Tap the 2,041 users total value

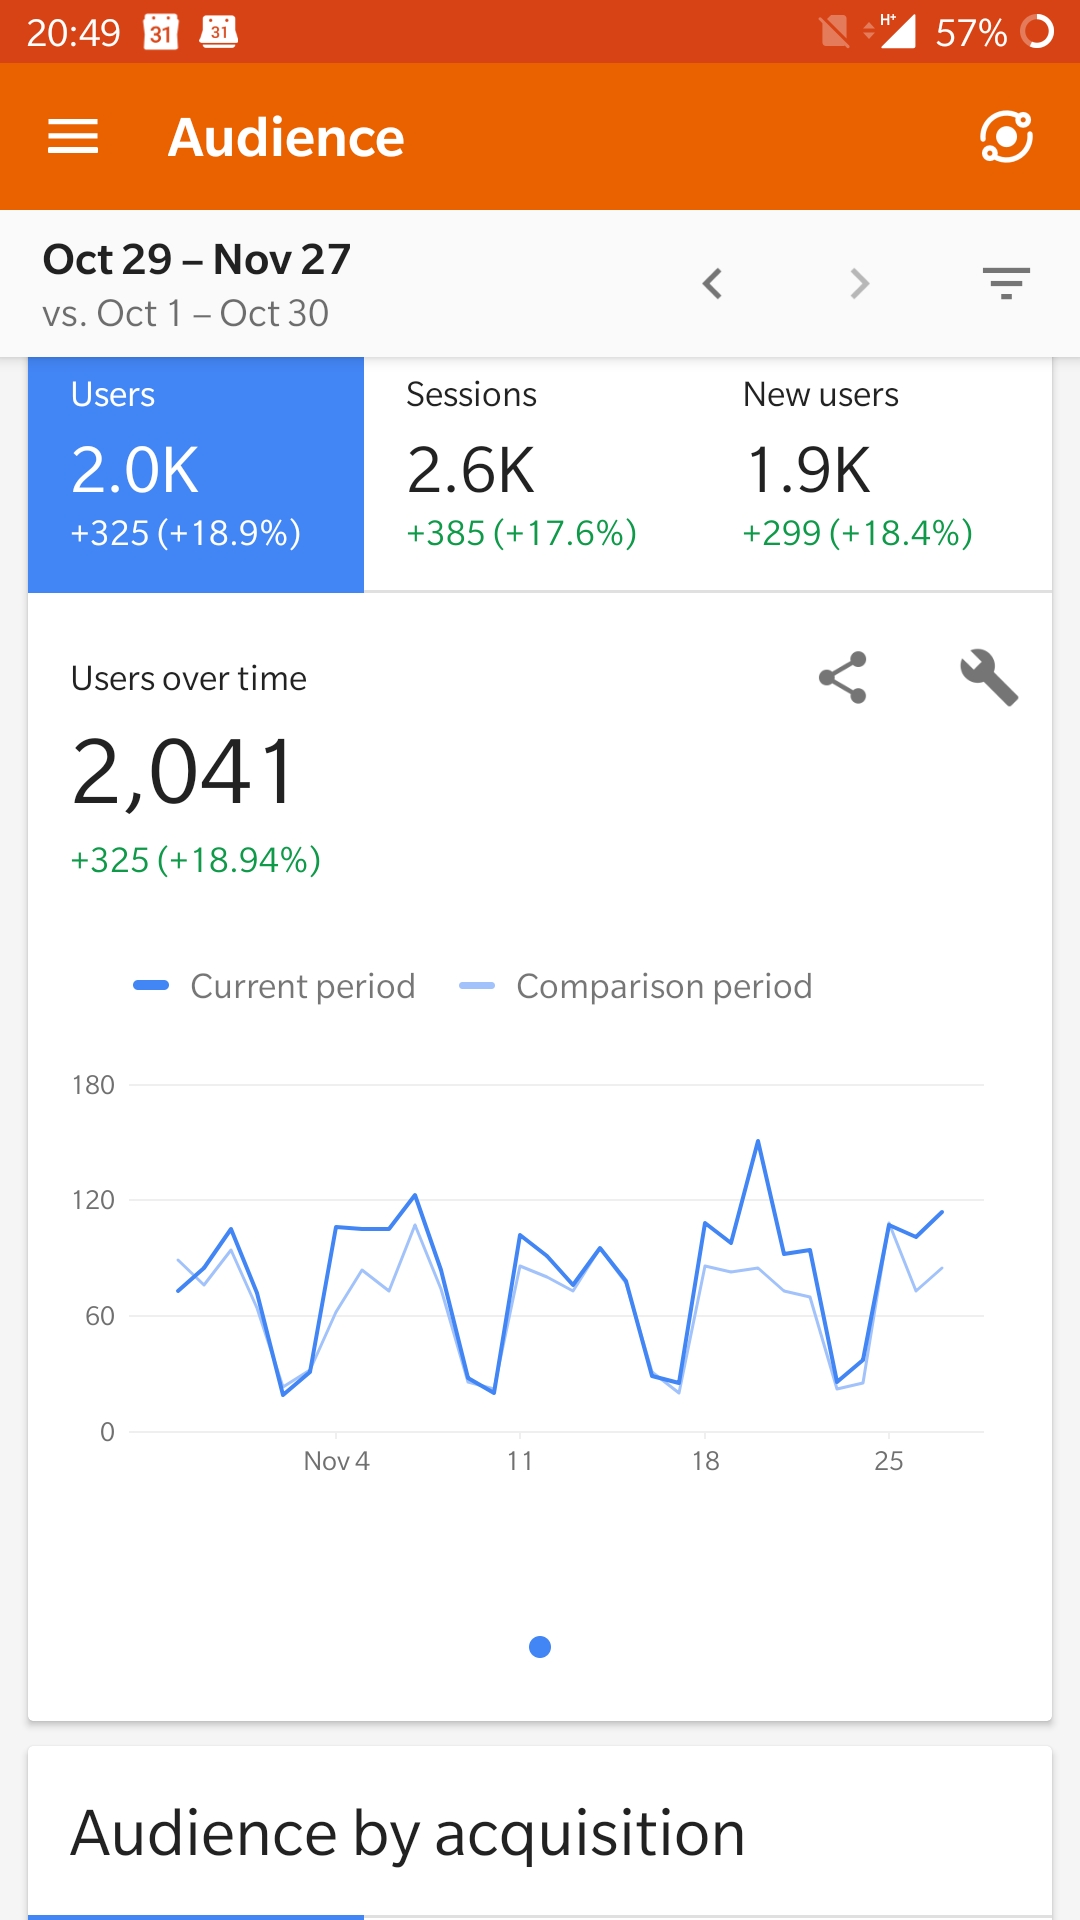click(x=184, y=771)
